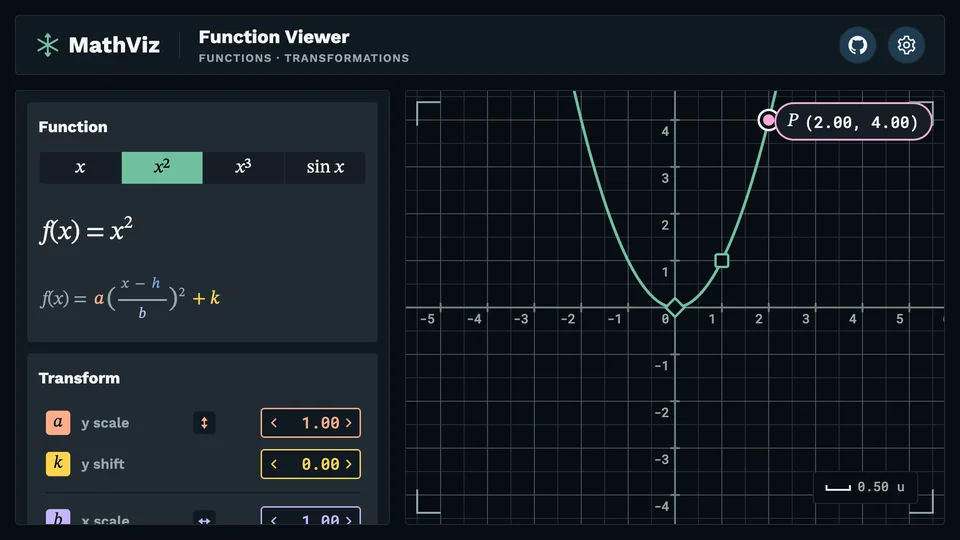Click the y-axis label -4
960x540 pixels.
[x=662, y=506]
